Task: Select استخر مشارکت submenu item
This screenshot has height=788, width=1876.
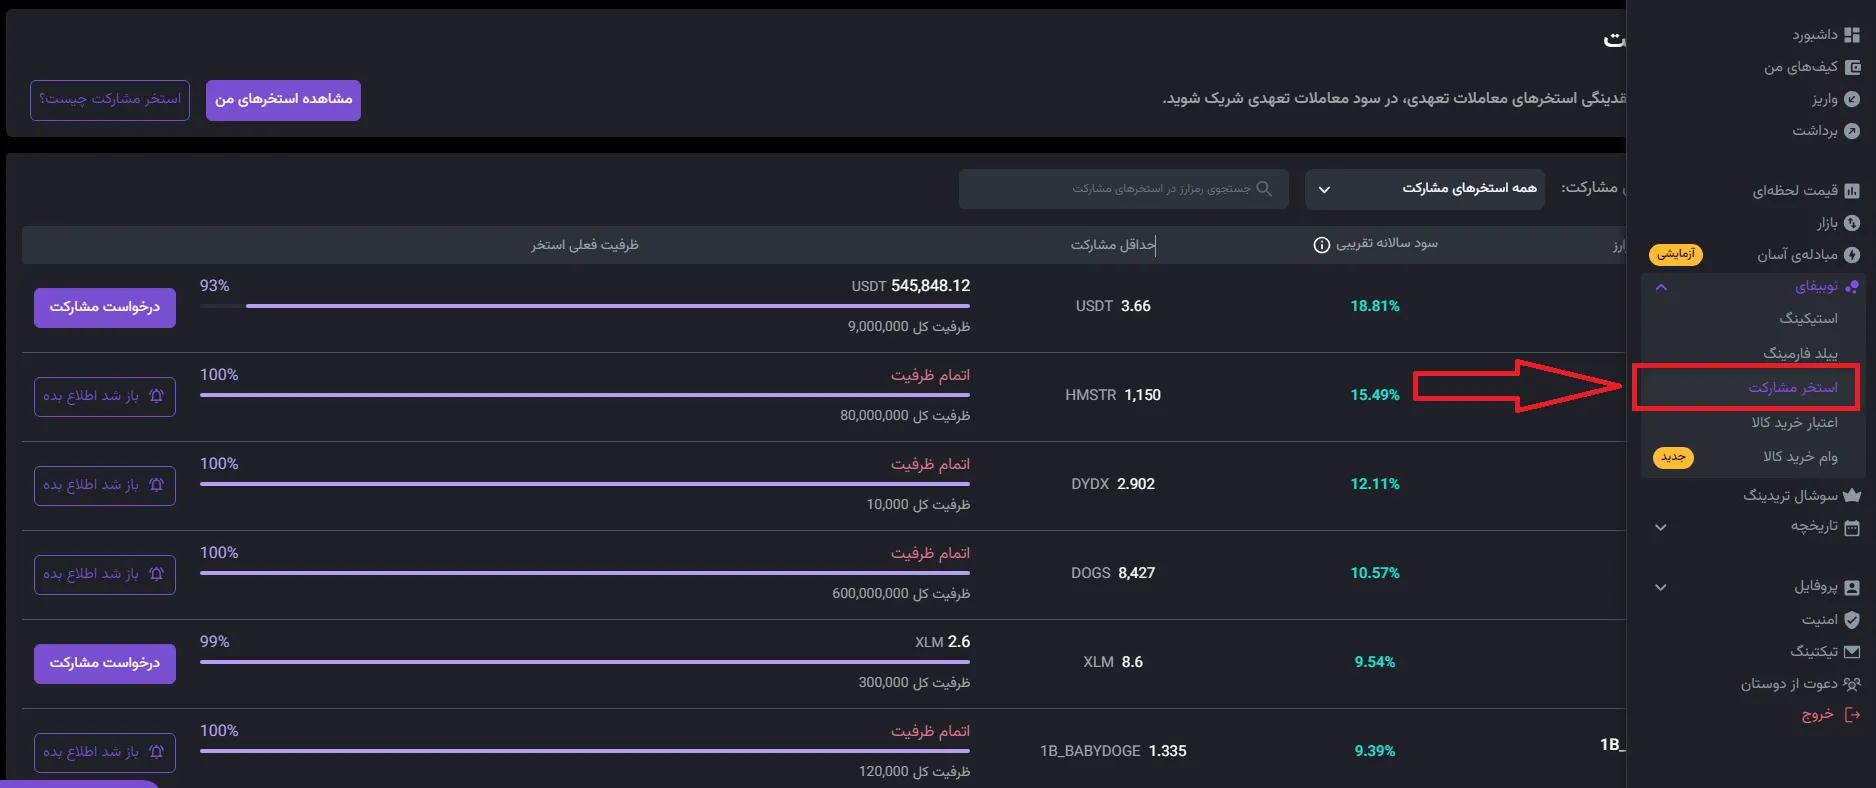Action: [x=1793, y=387]
